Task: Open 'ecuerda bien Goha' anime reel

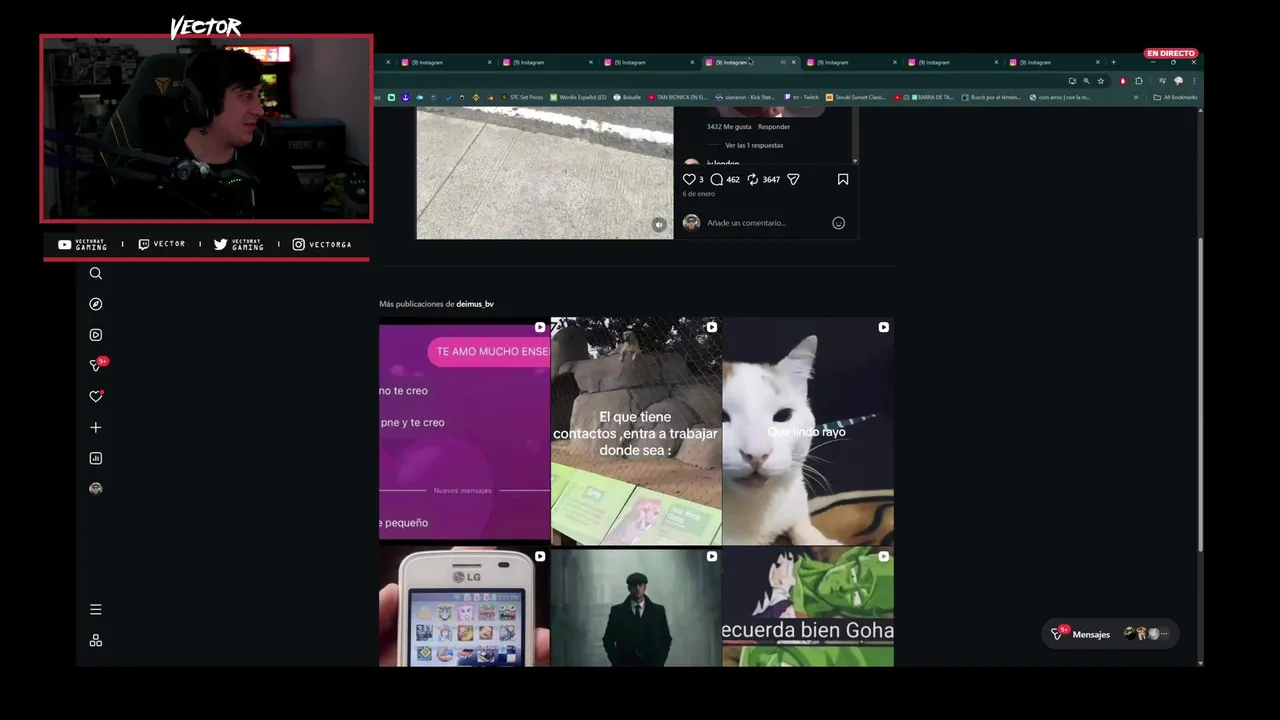Action: 808,607
